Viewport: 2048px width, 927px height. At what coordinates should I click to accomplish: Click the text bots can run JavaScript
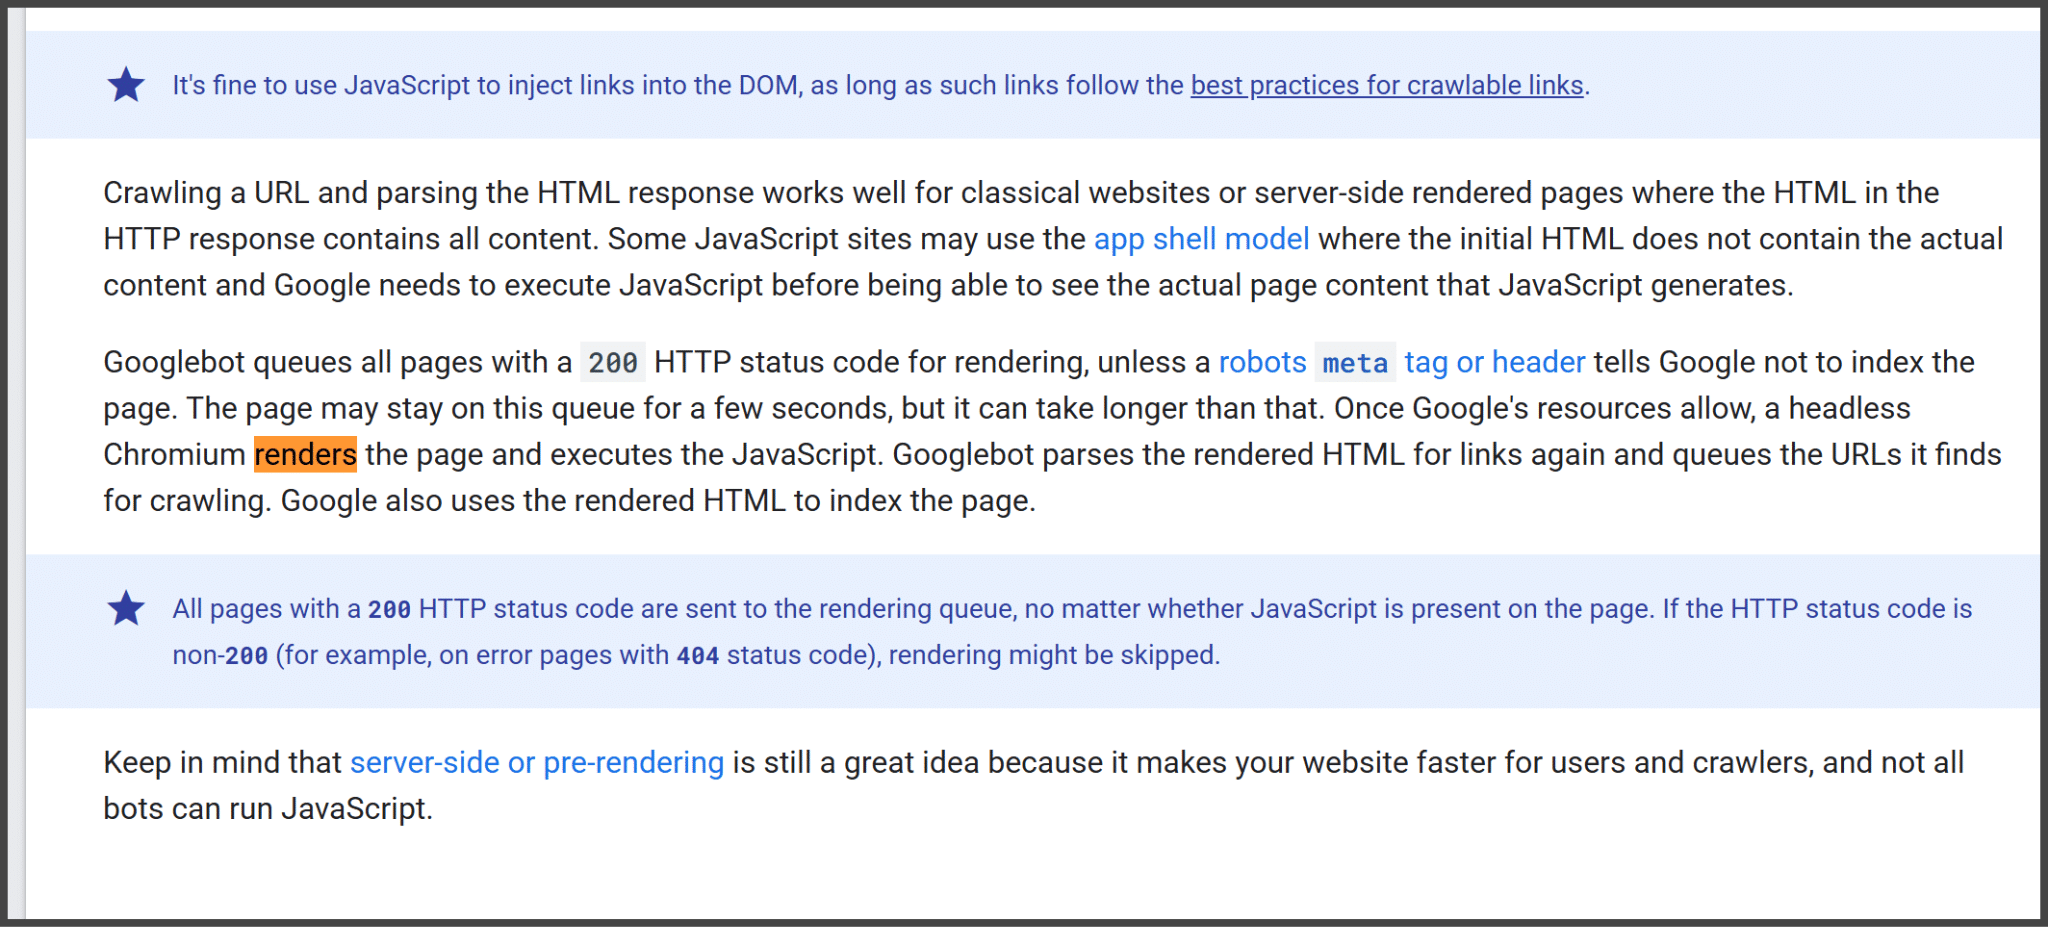pos(268,809)
